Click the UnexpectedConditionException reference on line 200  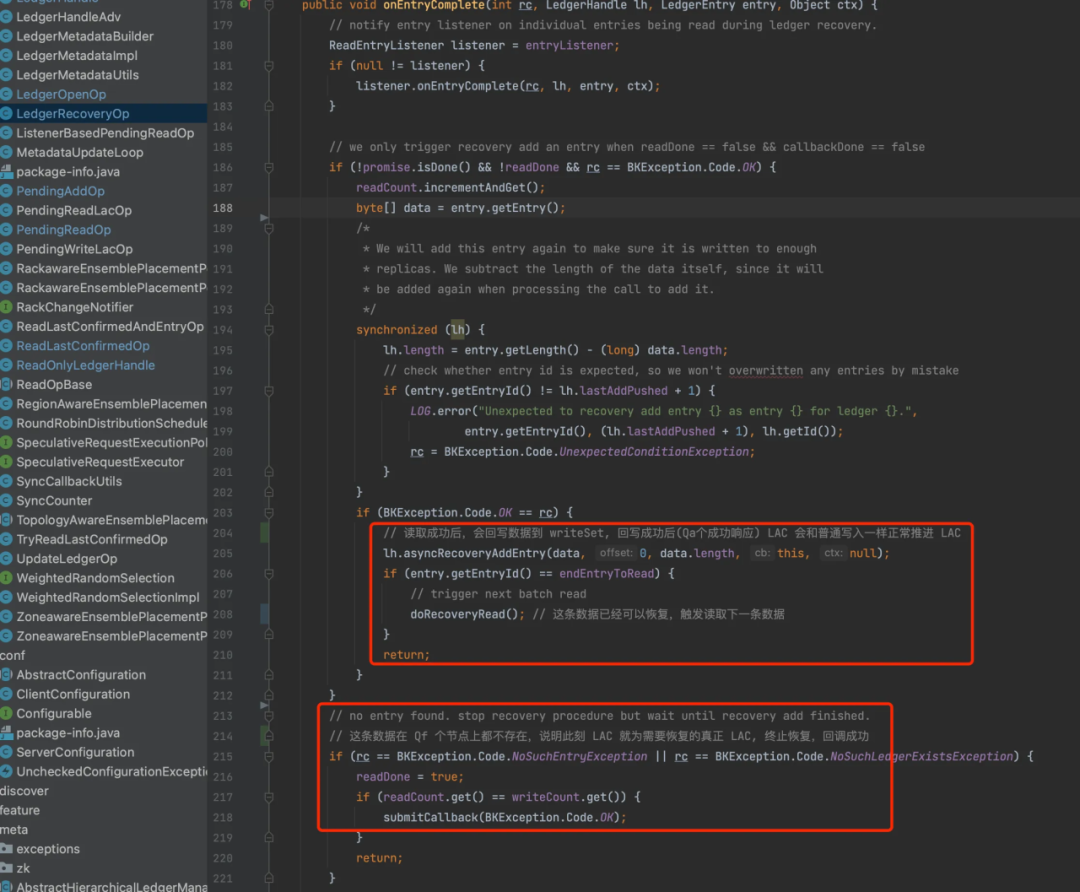654,452
